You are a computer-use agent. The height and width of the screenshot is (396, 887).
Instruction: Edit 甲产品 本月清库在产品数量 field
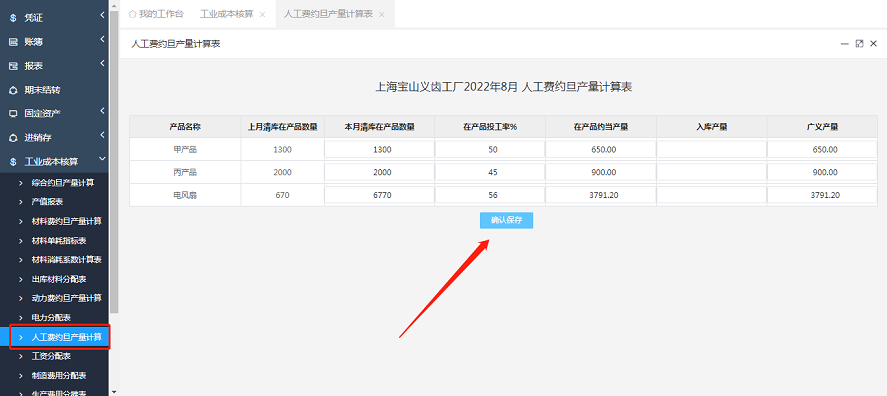click(379, 150)
